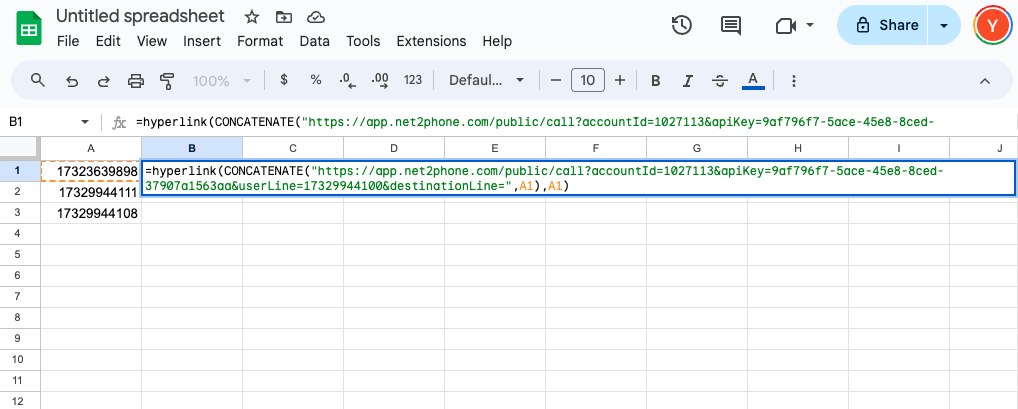Open the comments icon
This screenshot has width=1018, height=409.
pyautogui.click(x=731, y=25)
